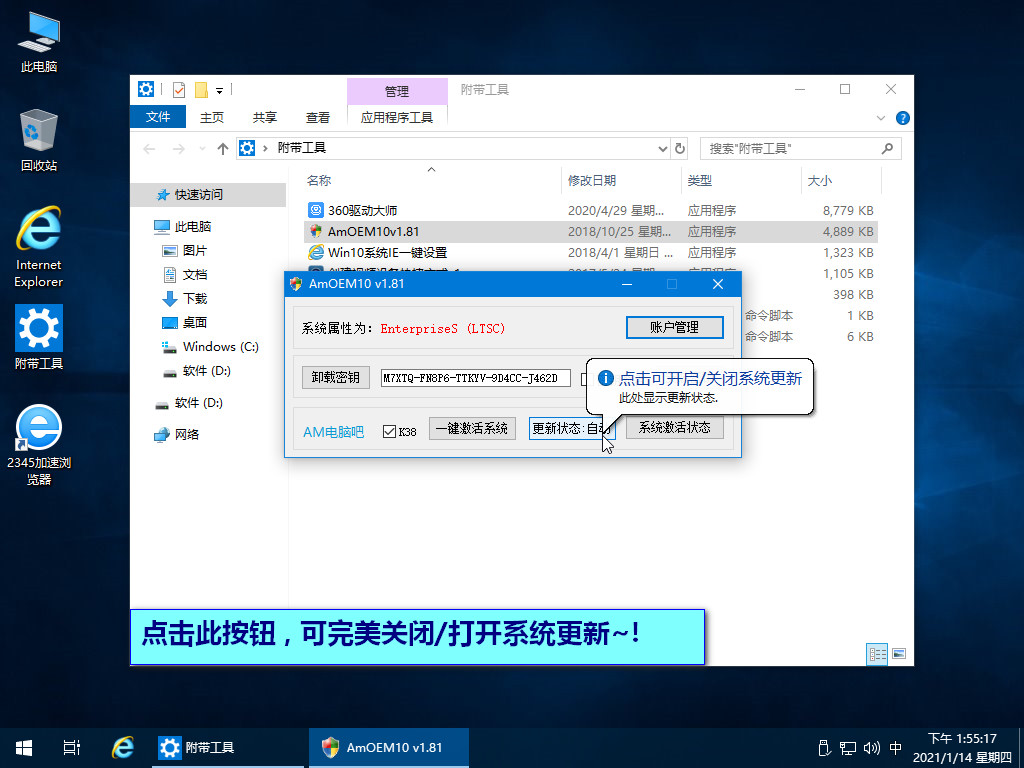The image size is (1024, 768).
Task: Select the 360驱动大师 file
Action: [591, 210]
